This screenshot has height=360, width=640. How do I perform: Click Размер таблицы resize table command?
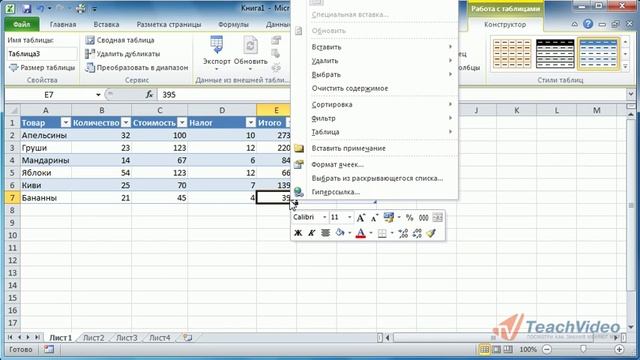pos(42,67)
